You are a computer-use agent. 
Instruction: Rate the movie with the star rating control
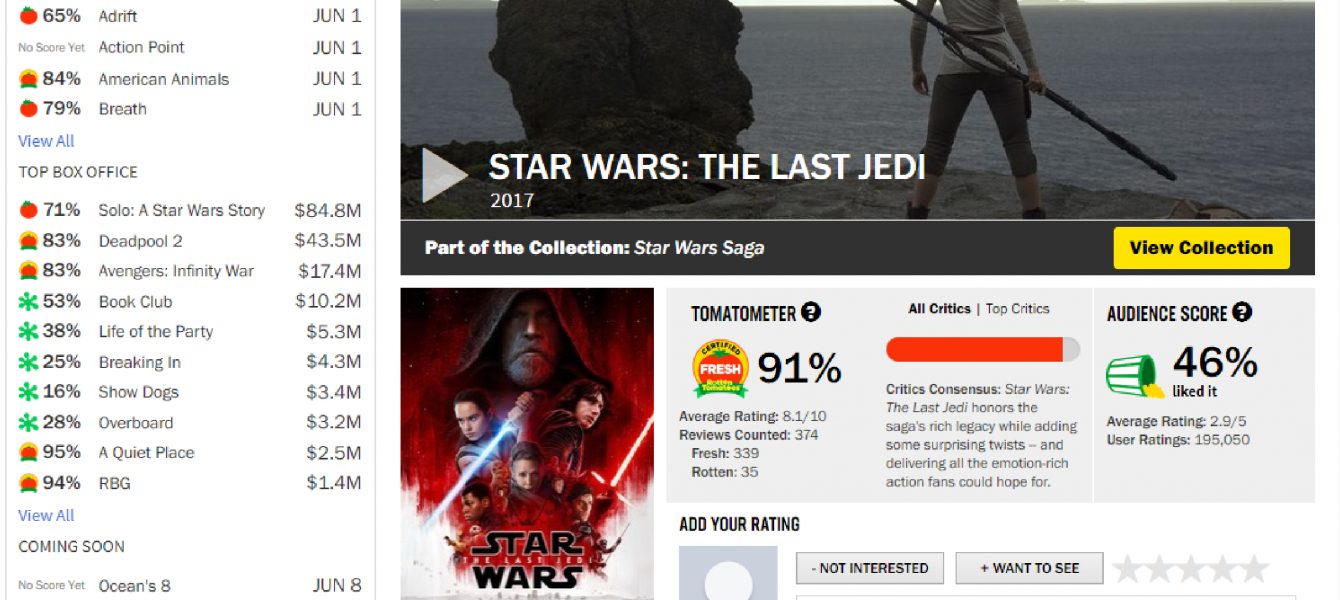point(1191,569)
